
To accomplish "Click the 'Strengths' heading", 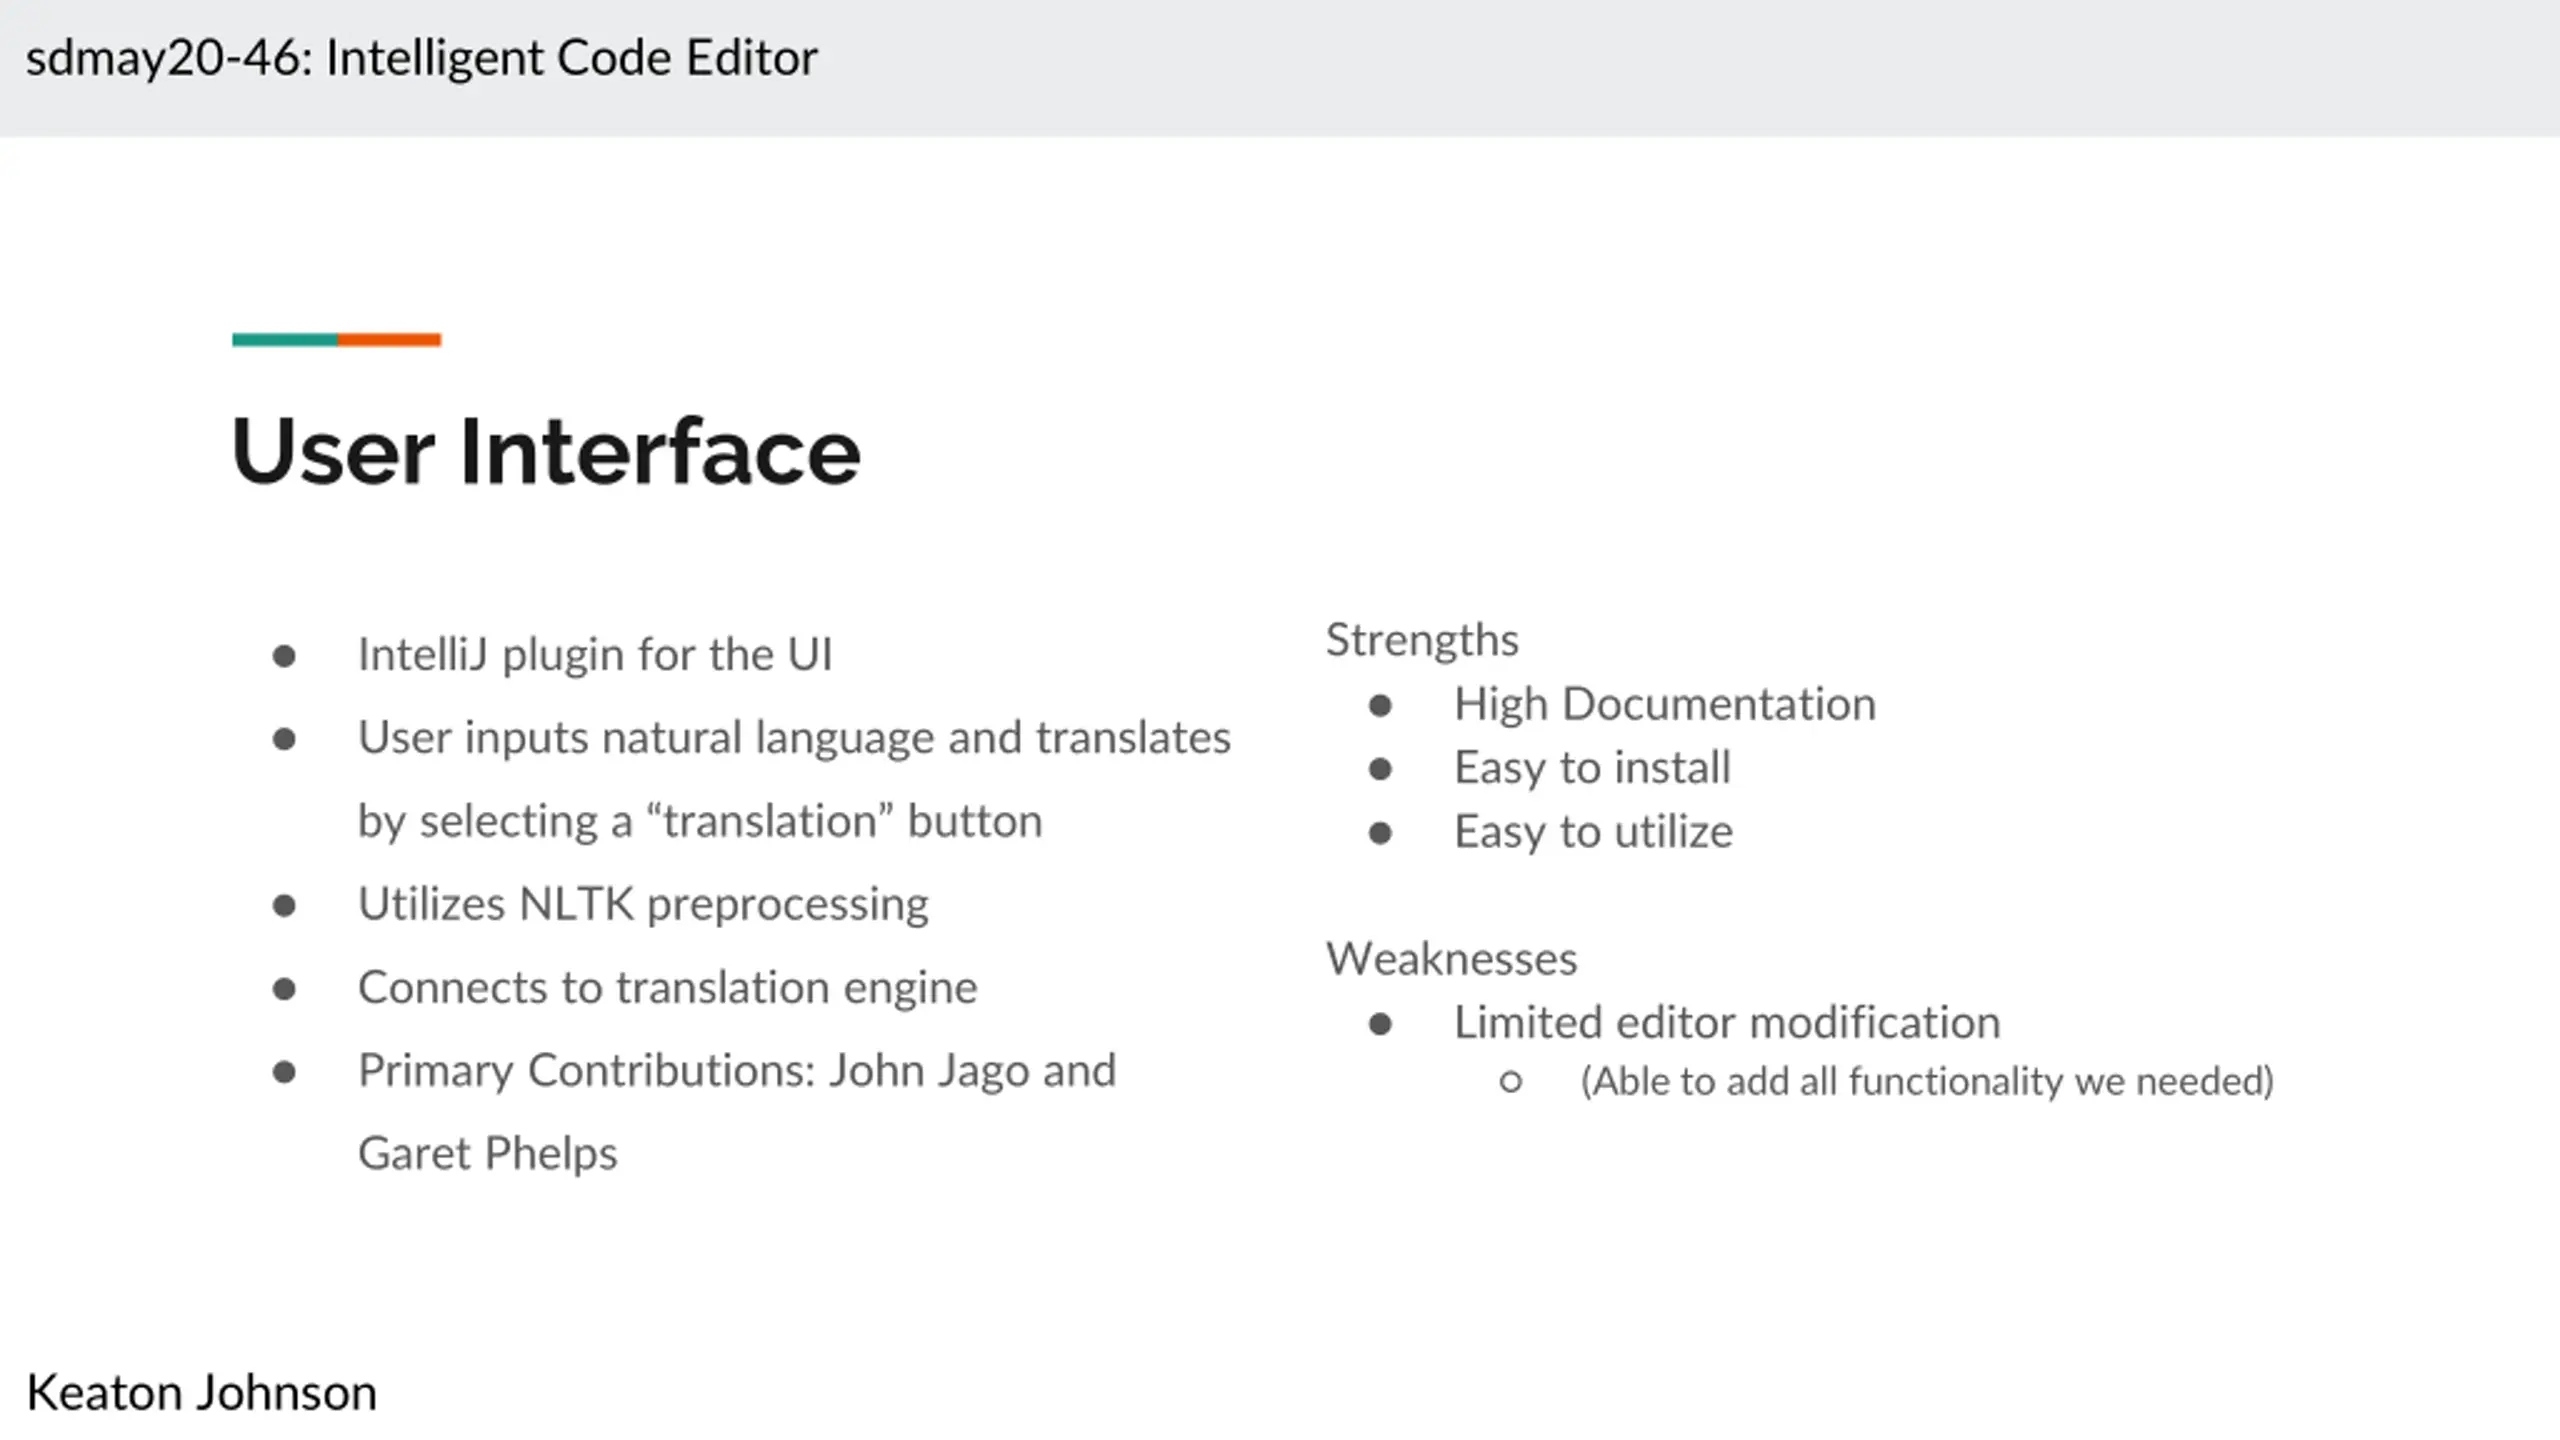I will 1421,640.
